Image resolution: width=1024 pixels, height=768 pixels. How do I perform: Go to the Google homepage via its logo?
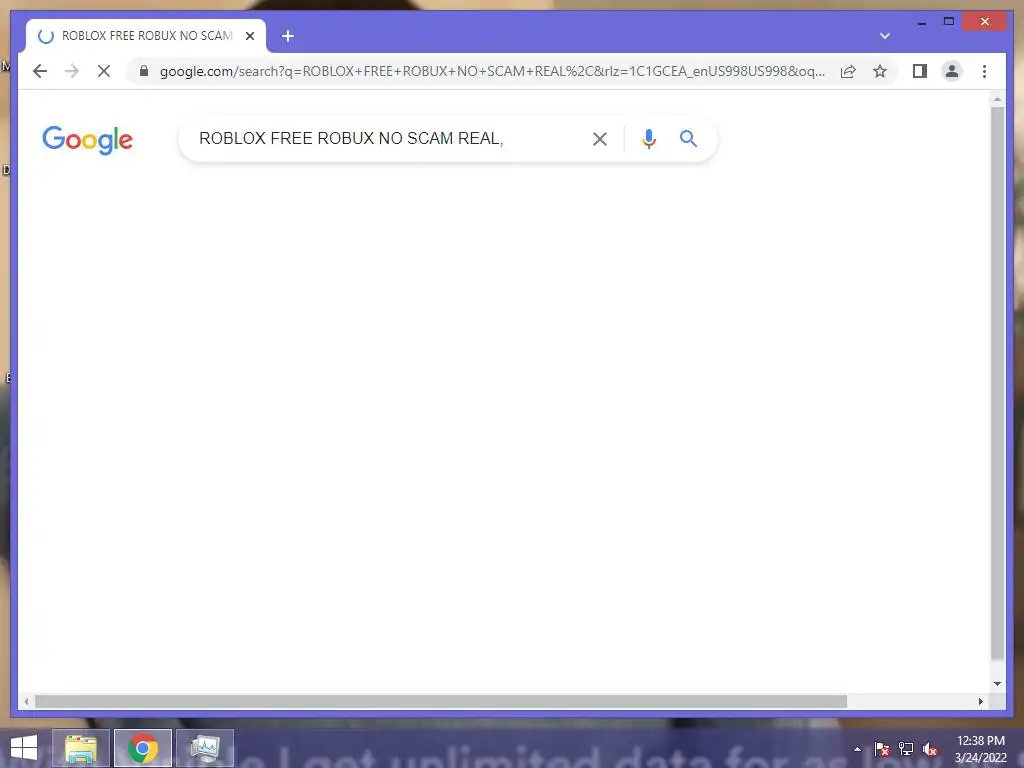tap(88, 140)
